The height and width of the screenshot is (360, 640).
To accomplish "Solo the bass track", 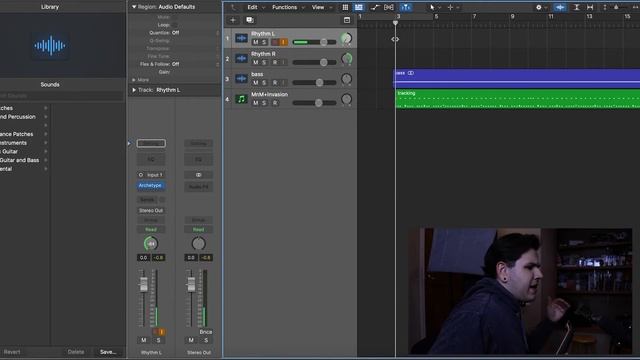I will [264, 83].
